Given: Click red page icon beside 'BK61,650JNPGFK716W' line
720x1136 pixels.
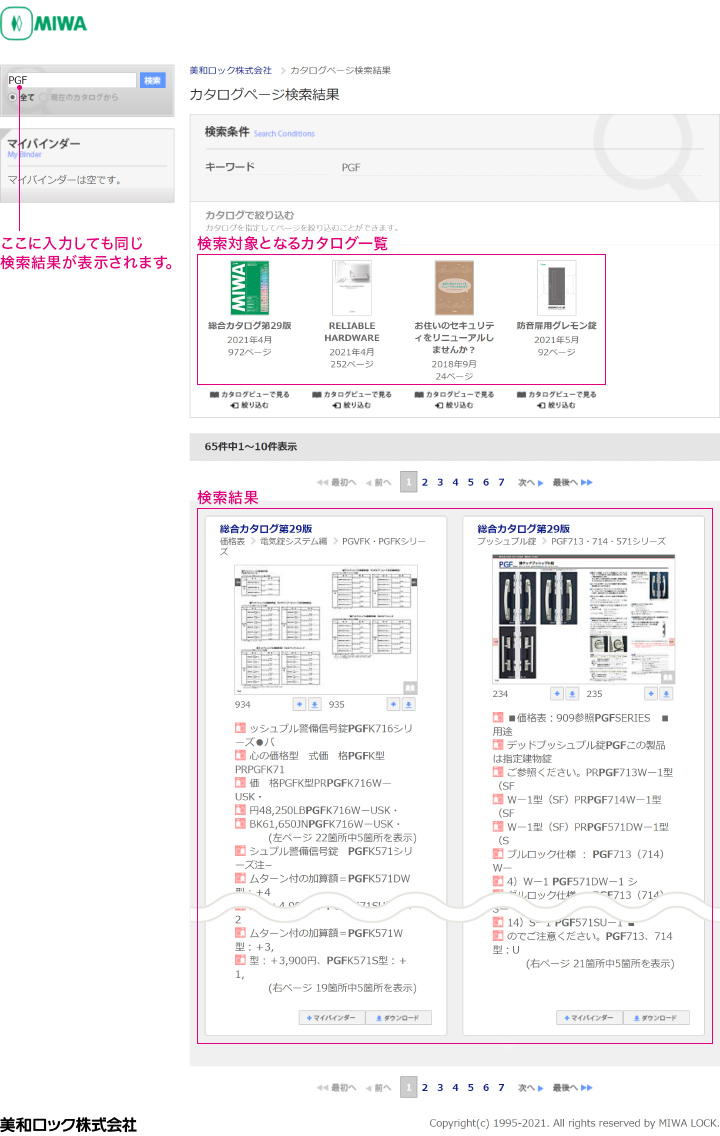Looking at the screenshot, I should tap(240, 824).
